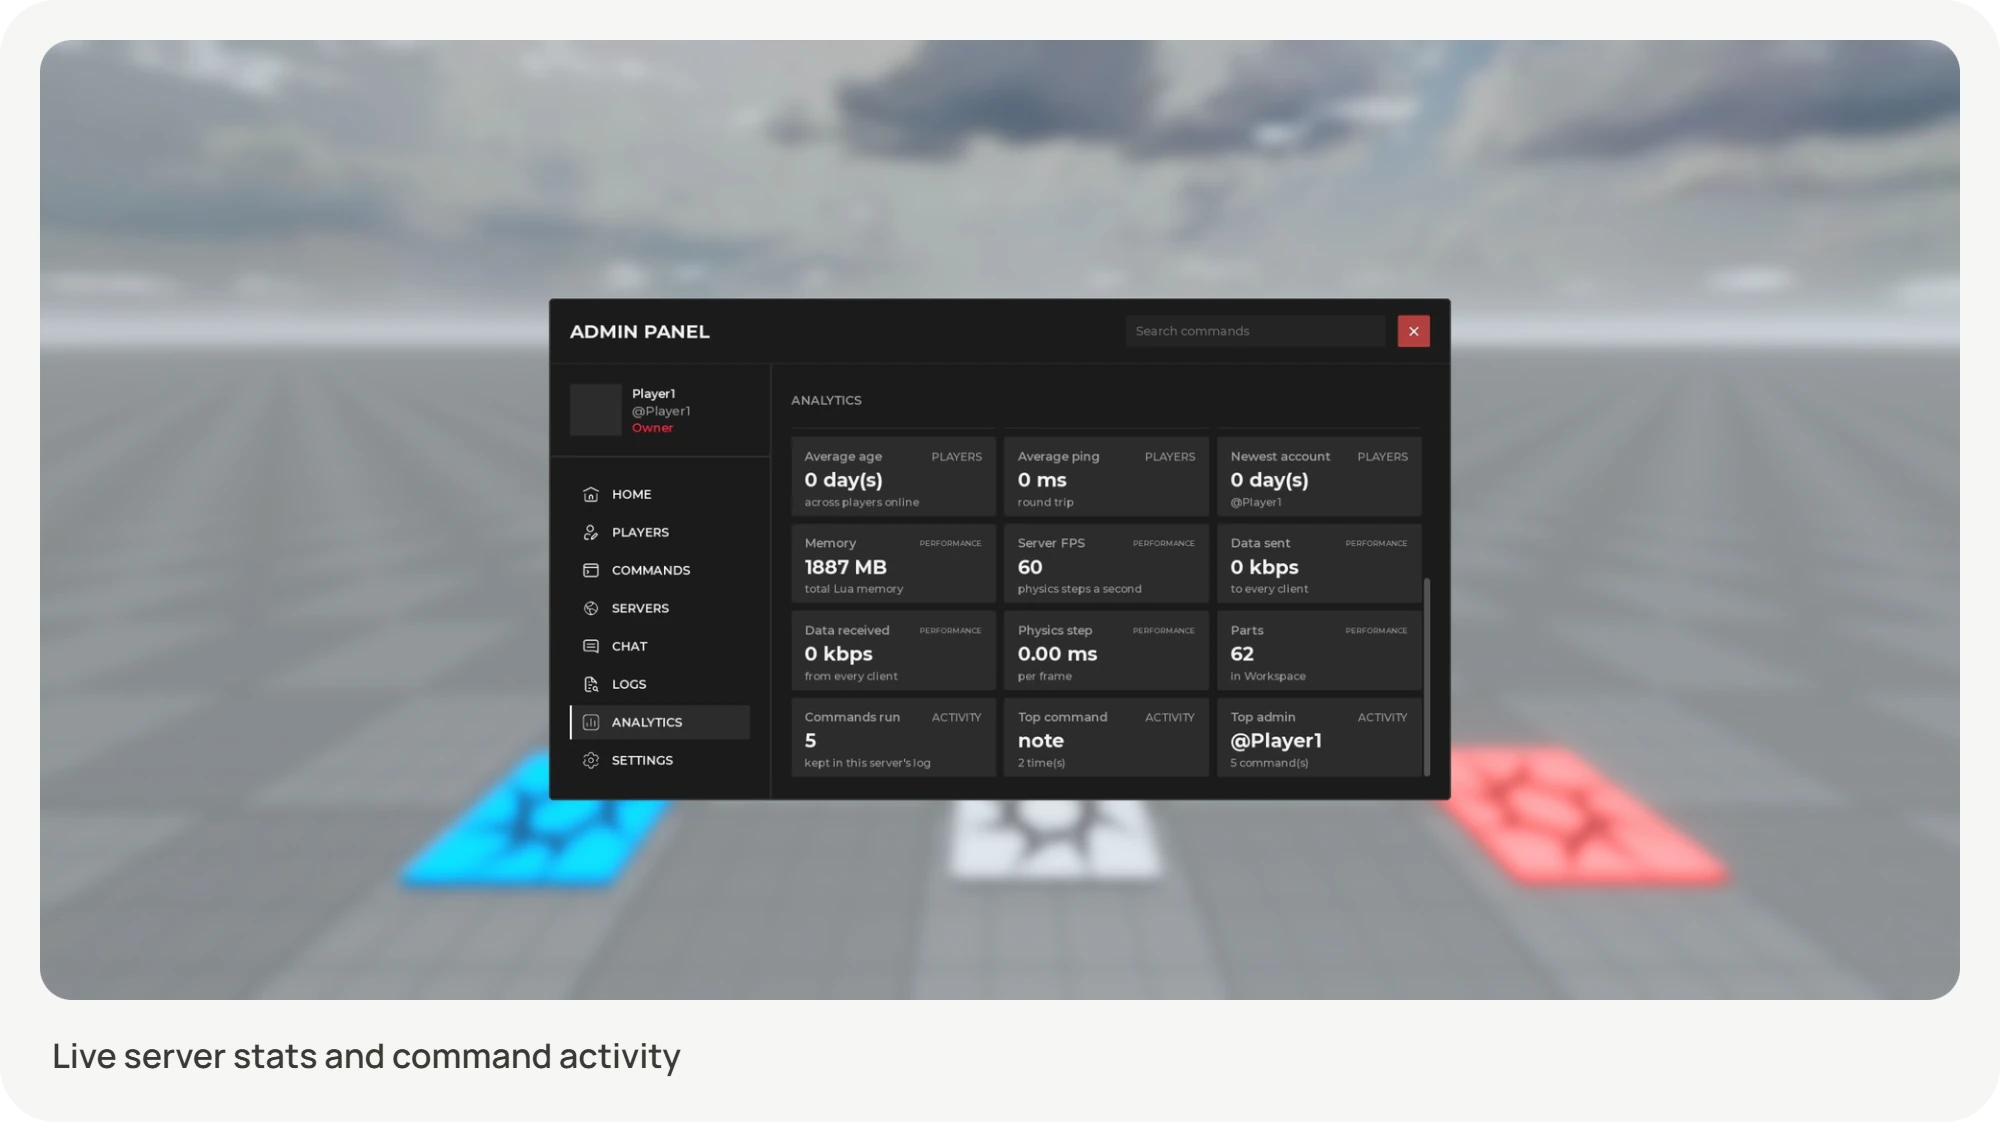Click the Servers globe icon
This screenshot has width=2000, height=1122.
click(591, 608)
